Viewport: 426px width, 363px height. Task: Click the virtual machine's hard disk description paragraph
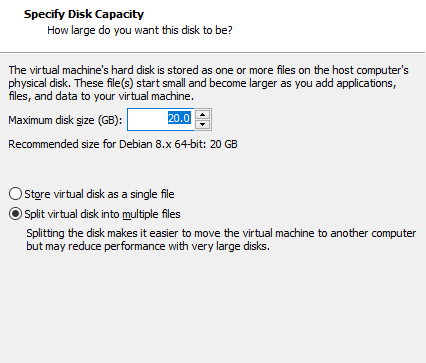point(208,83)
